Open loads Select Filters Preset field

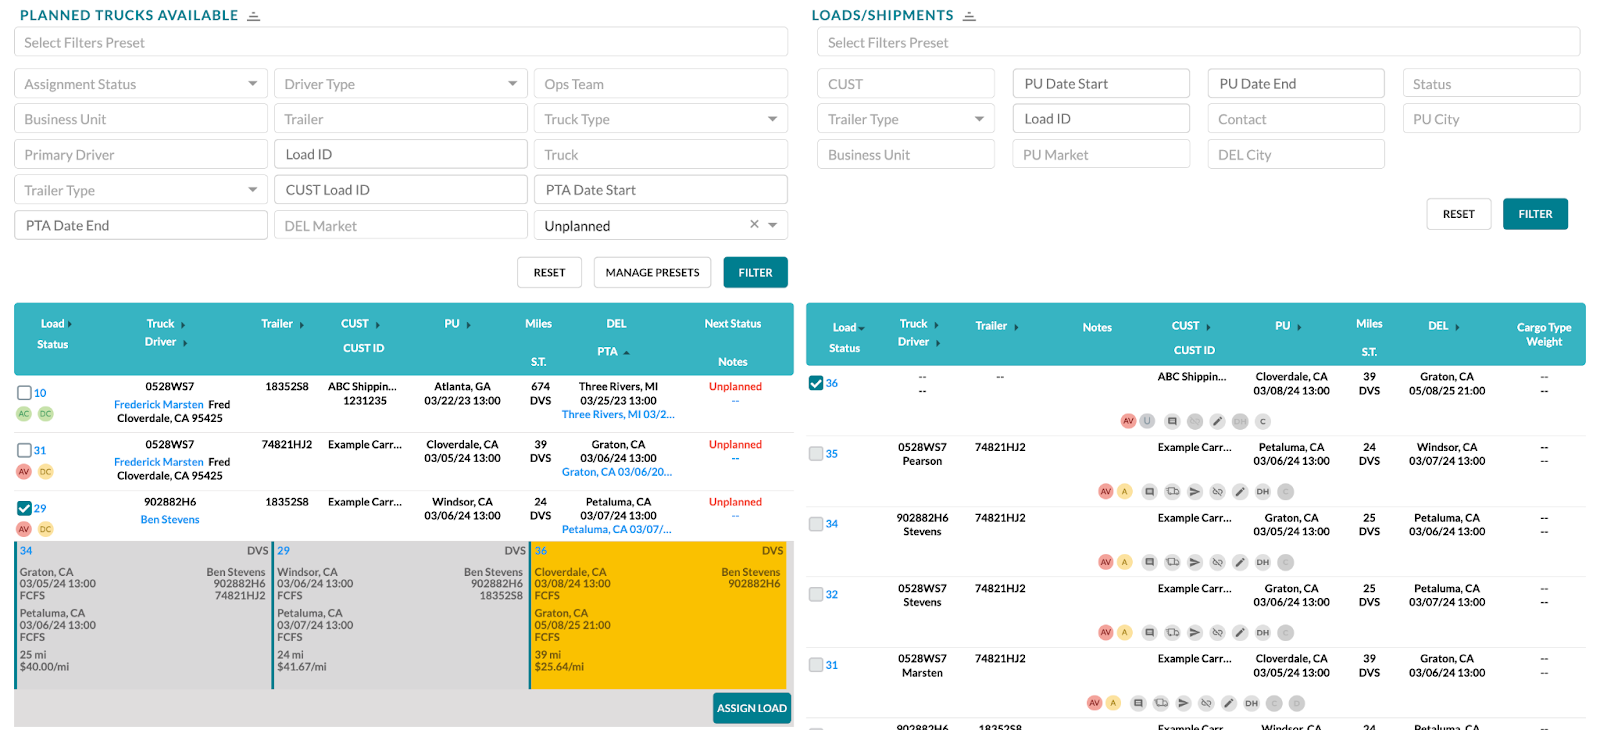1199,42
